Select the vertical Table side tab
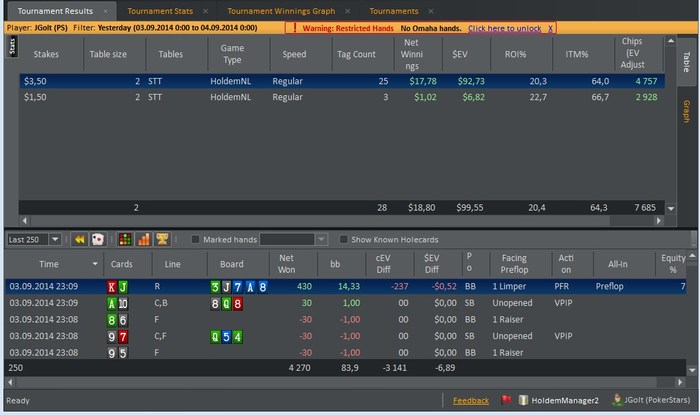This screenshot has width=700, height=415. point(687,62)
